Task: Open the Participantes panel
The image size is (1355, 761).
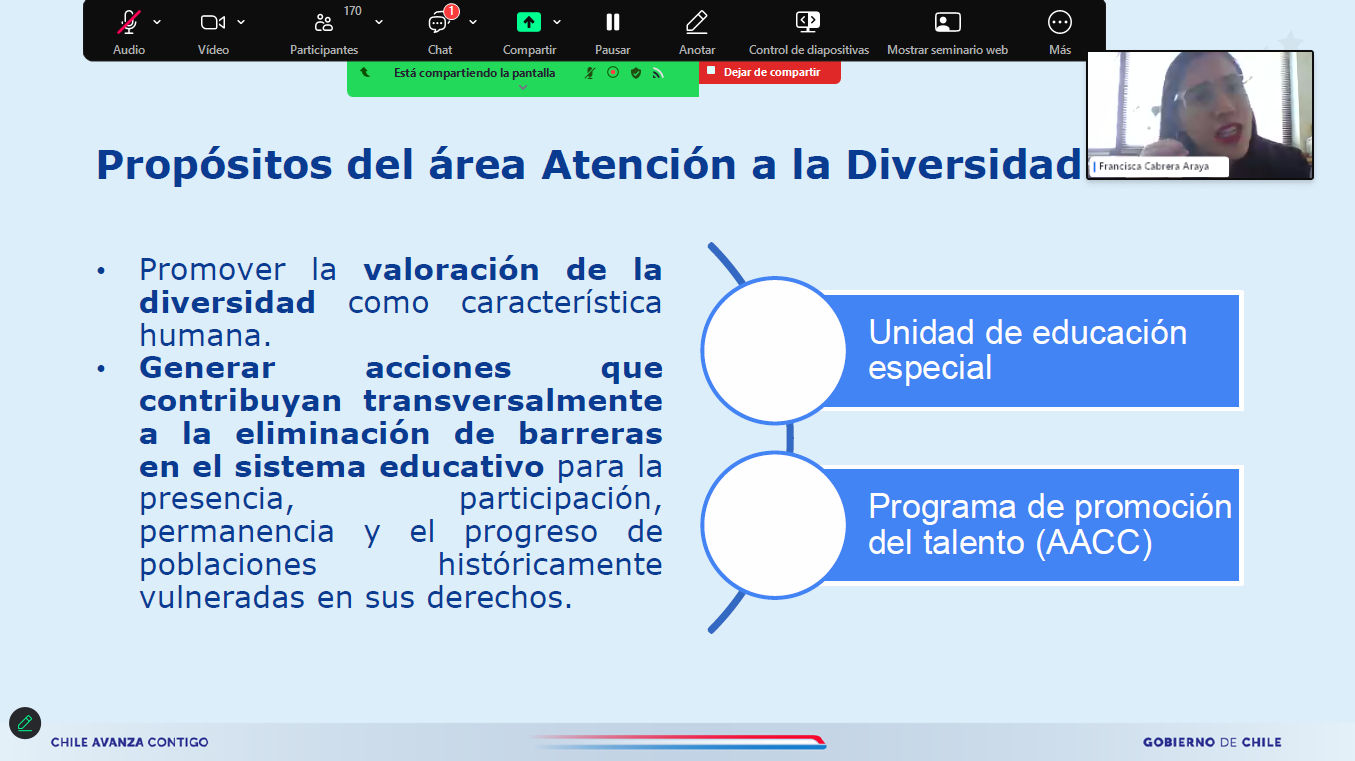Action: (323, 23)
